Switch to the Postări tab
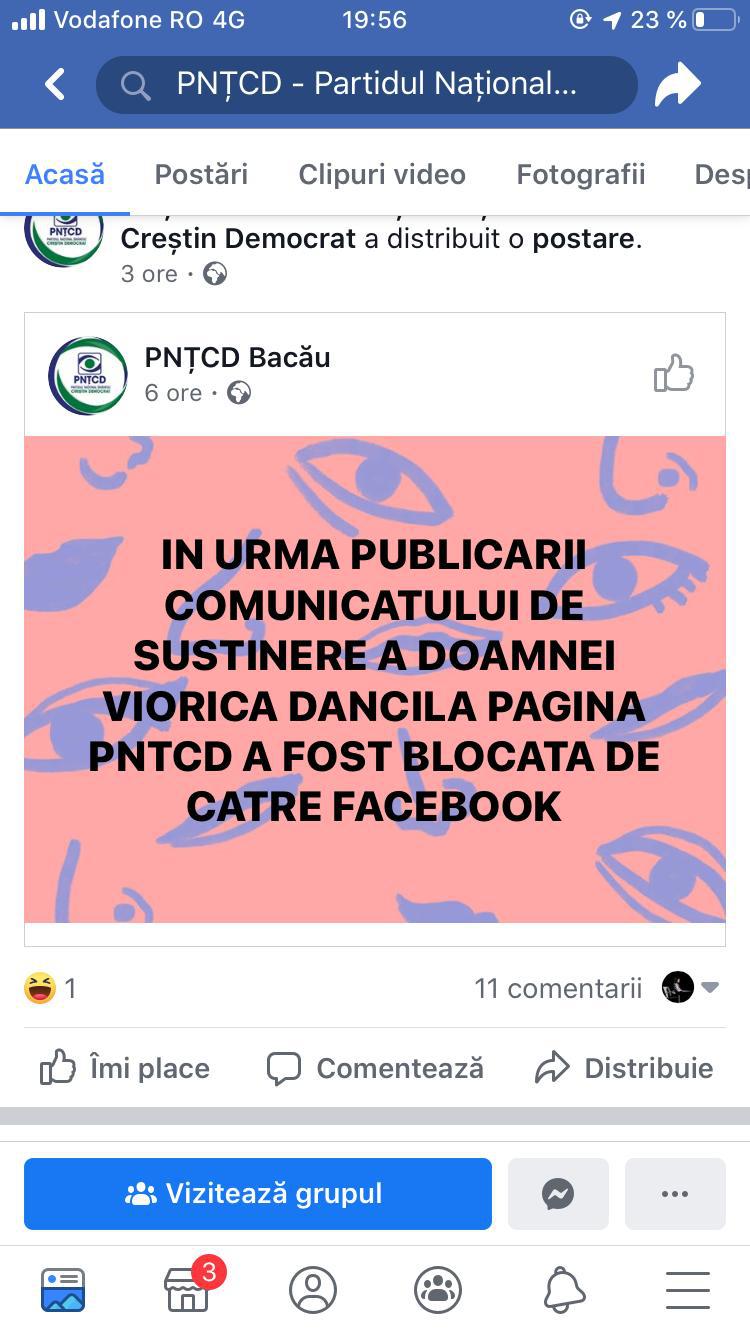Viewport: 750px width, 1334px height. pos(201,174)
